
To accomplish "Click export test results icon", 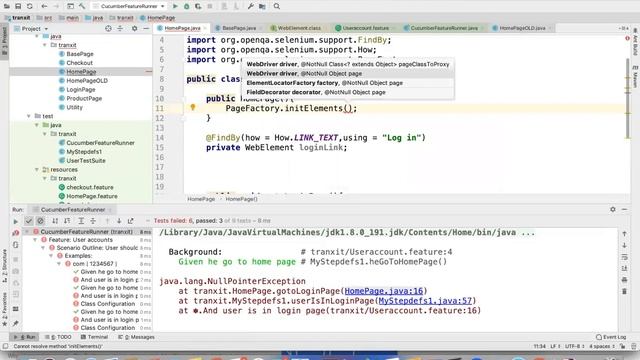I will (x=131, y=221).
